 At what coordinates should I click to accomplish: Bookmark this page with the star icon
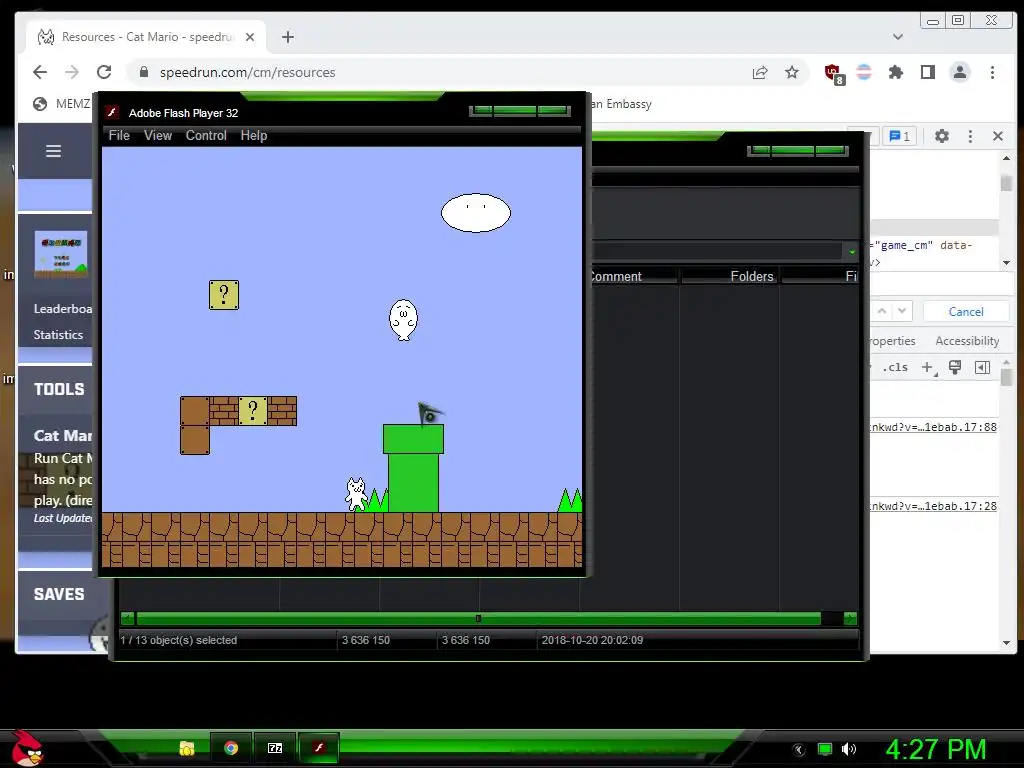(x=792, y=72)
